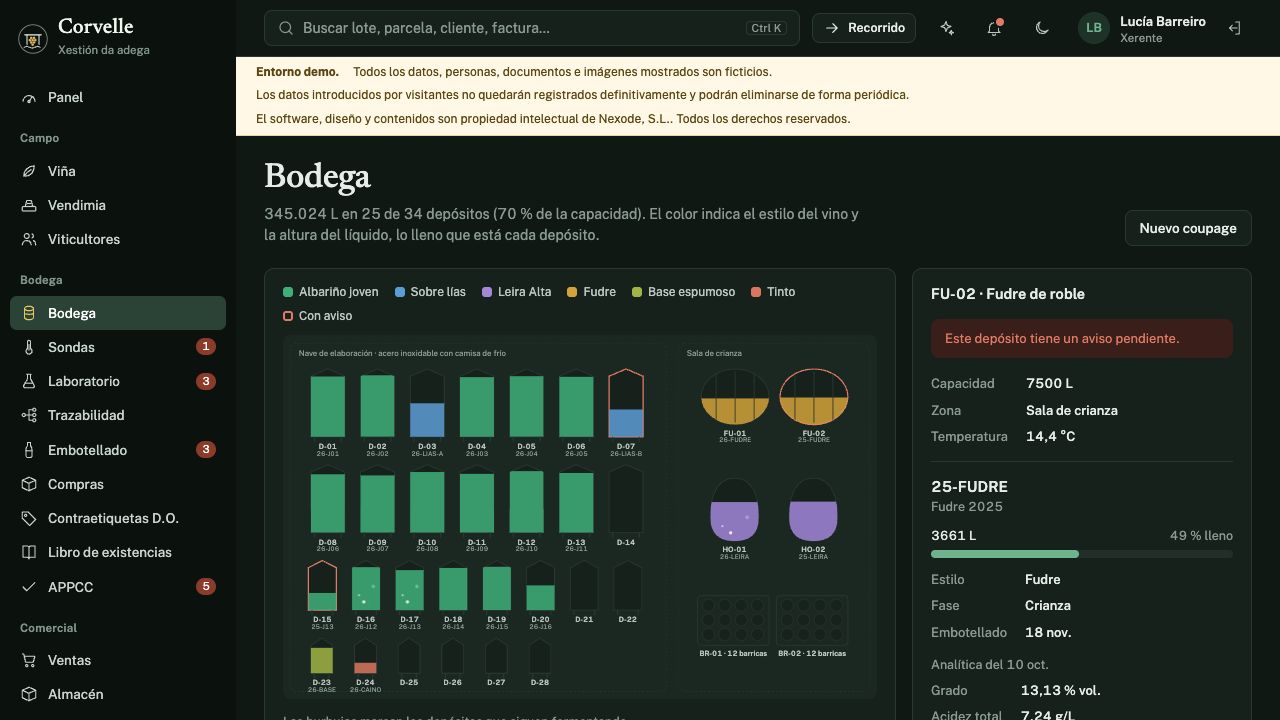Image resolution: width=1280 pixels, height=720 pixels.
Task: Focus the search lote, parcela field
Action: (x=532, y=28)
